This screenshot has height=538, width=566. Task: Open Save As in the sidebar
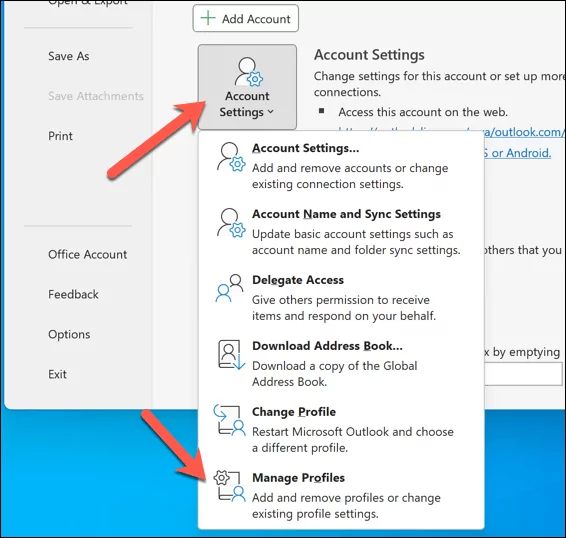69,56
